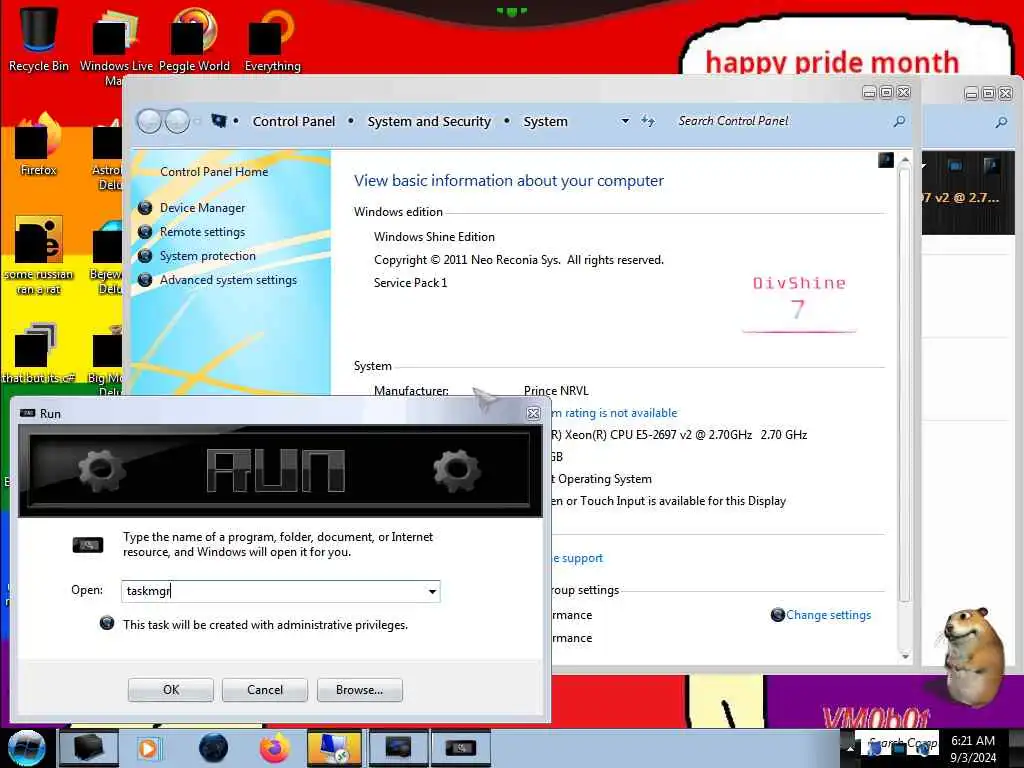Click the computer icon in the address bar
Image resolution: width=1024 pixels, height=768 pixels.
(219, 120)
